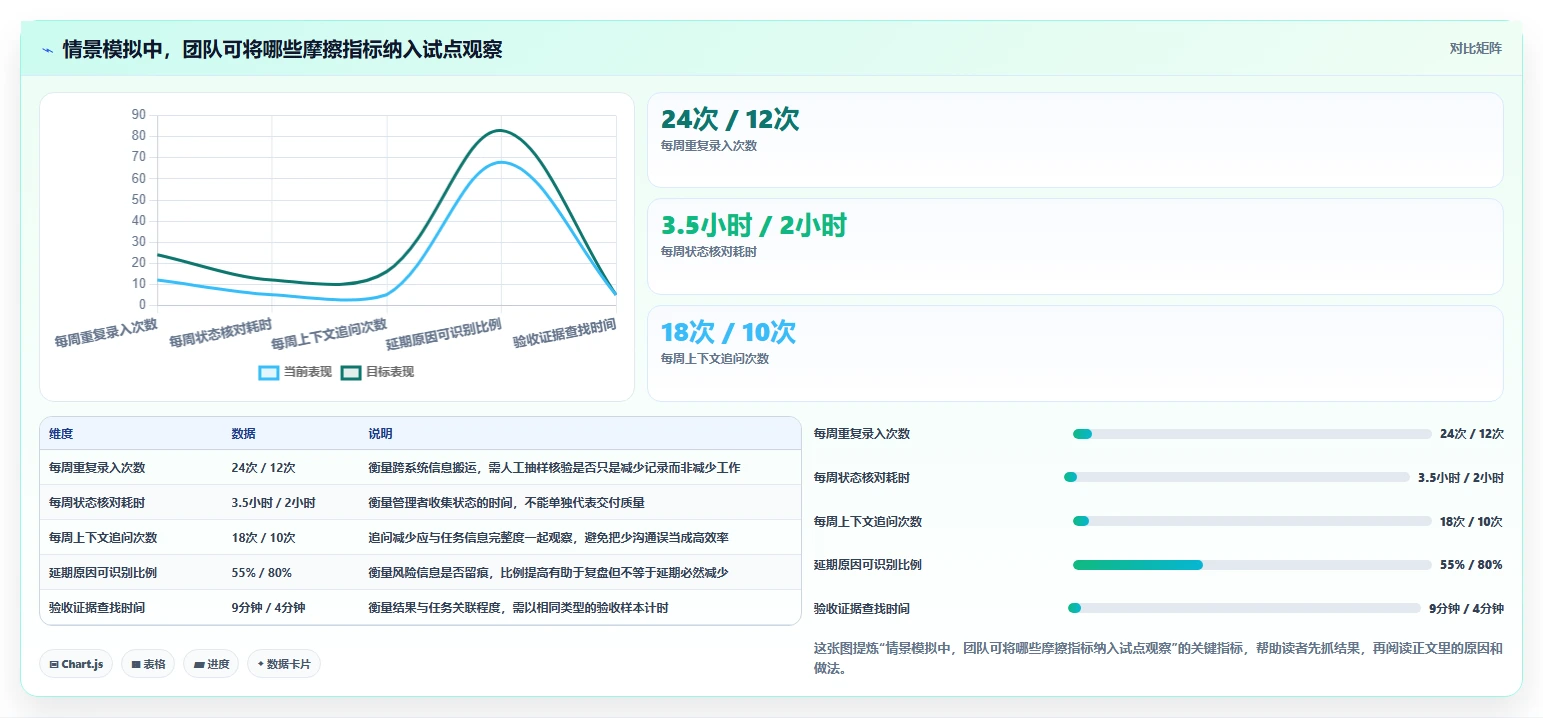
Task: Click the 55% / 80% table cell
Action: coord(262,573)
